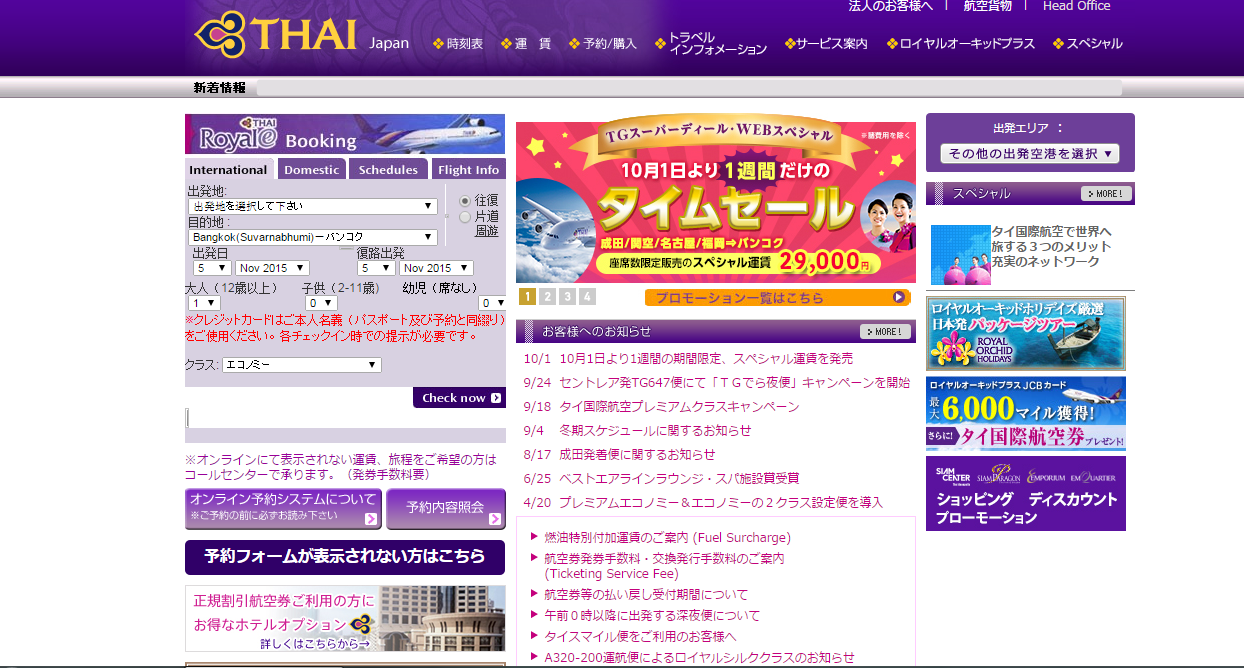This screenshot has width=1244, height=668.
Task: Open the 予約/購入 booking menu
Action: coord(603,44)
